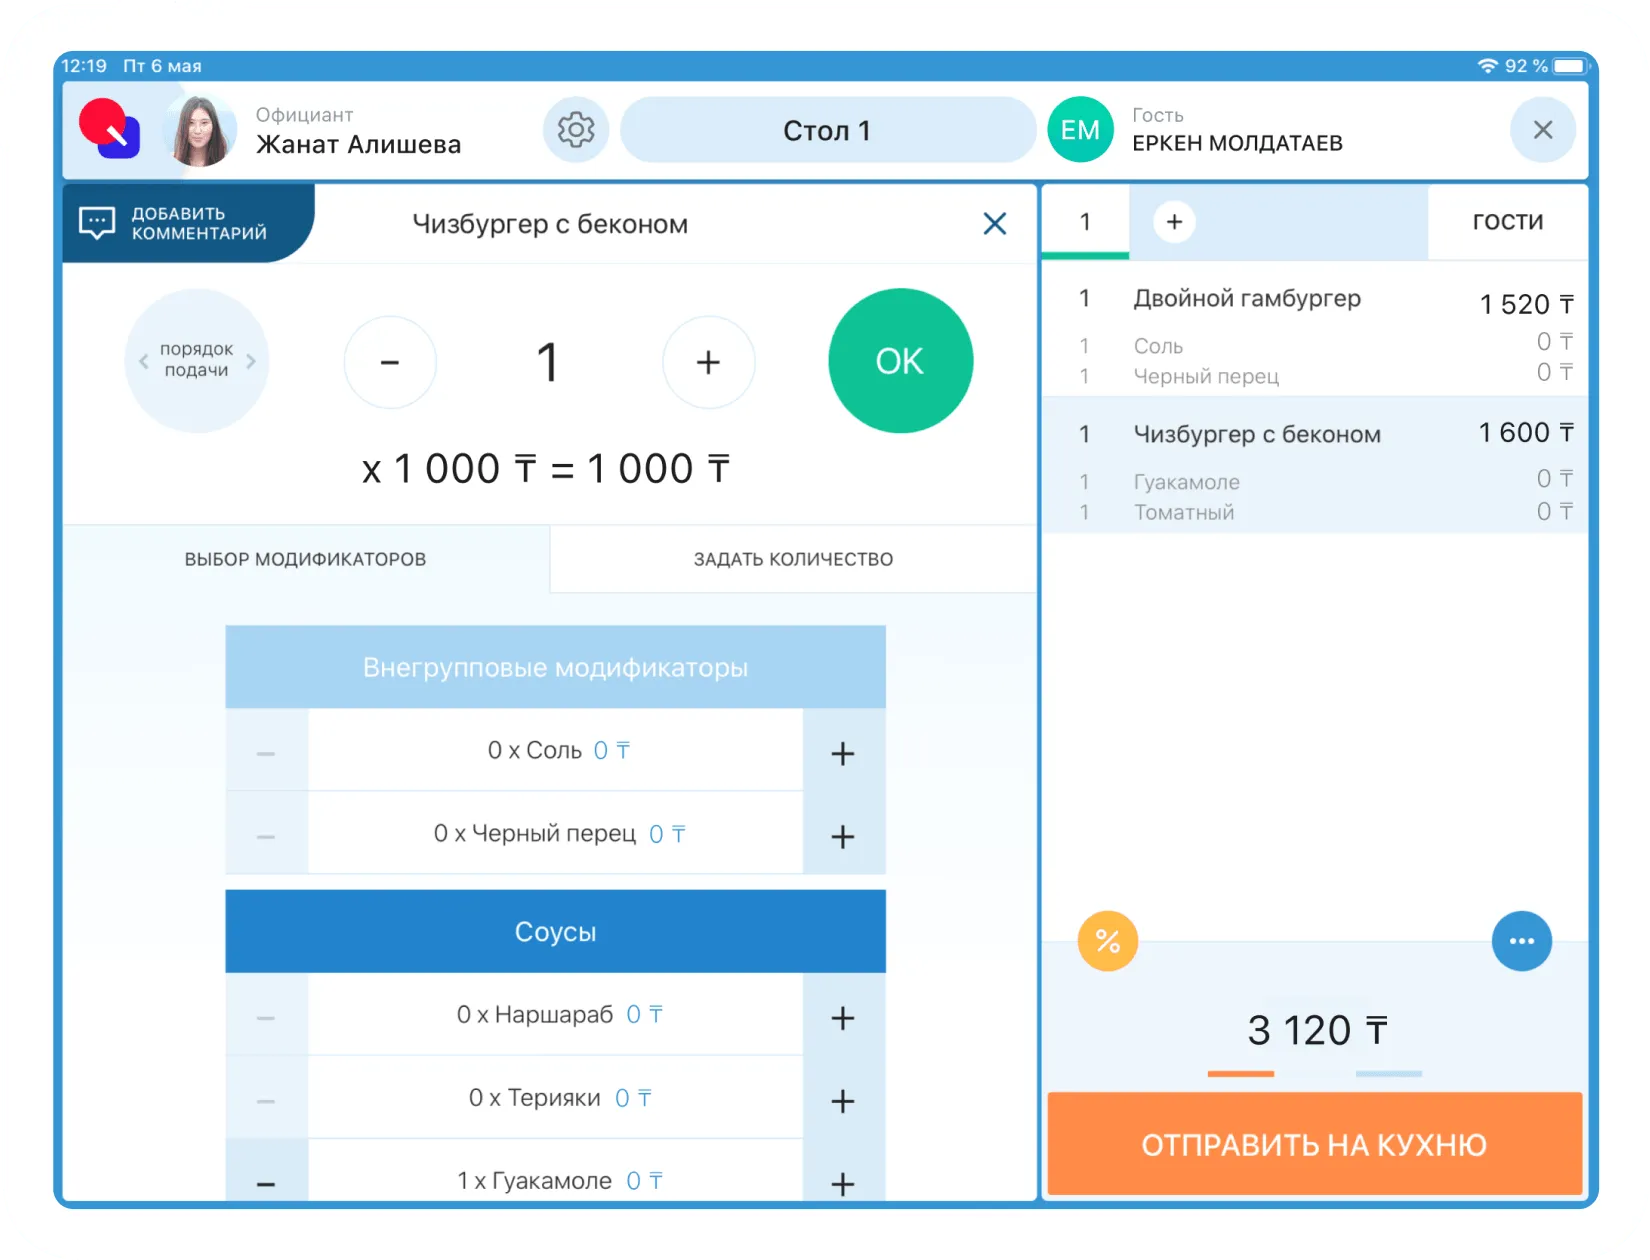Select right arrow on порядок подачи

251,361
